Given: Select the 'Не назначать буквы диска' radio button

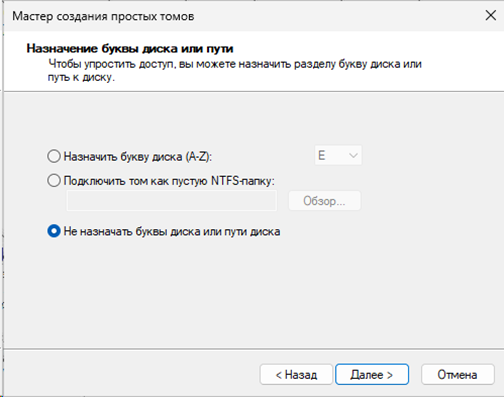Looking at the screenshot, I should coord(54,231).
